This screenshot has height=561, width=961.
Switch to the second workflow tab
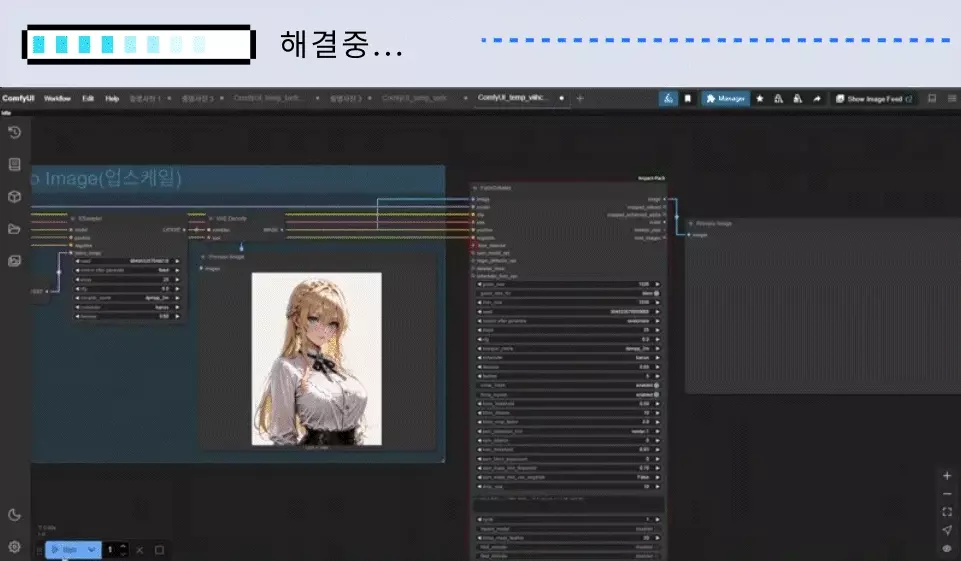(x=197, y=98)
